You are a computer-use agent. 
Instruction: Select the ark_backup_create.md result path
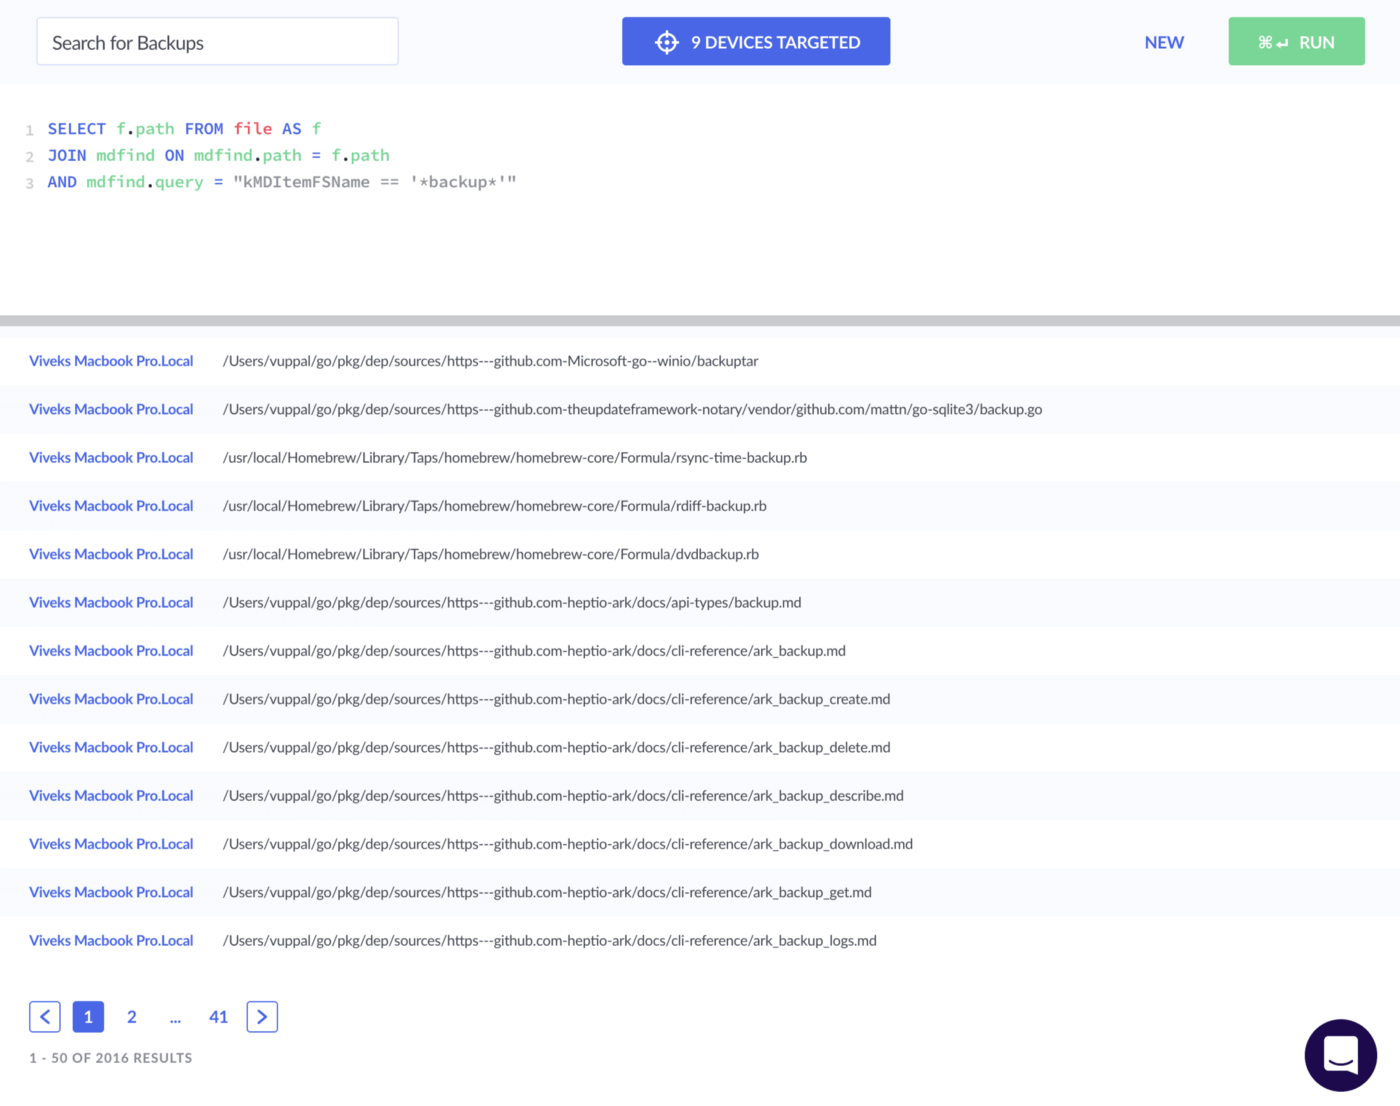[x=556, y=699]
